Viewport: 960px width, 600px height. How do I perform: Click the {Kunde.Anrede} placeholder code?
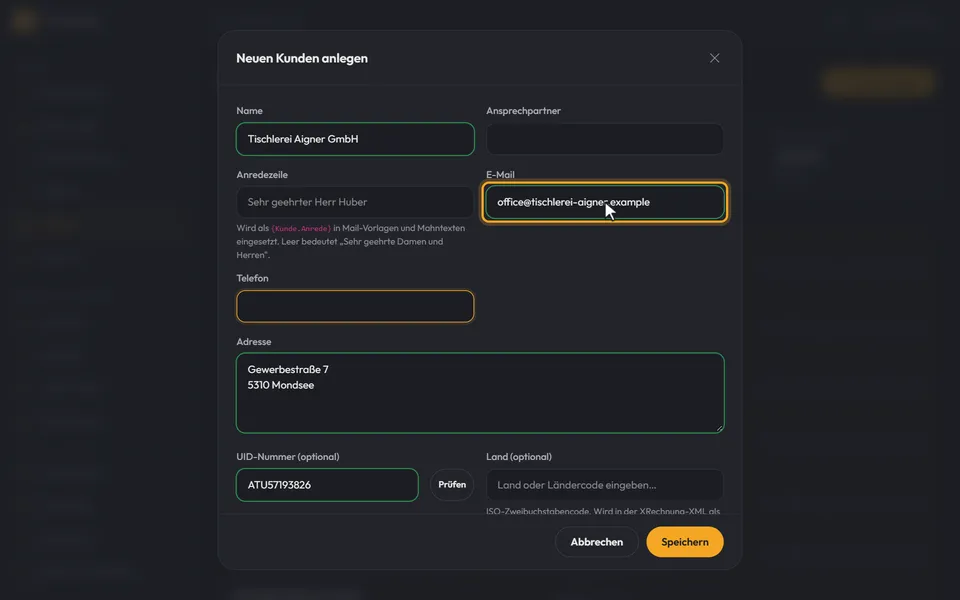(301, 228)
